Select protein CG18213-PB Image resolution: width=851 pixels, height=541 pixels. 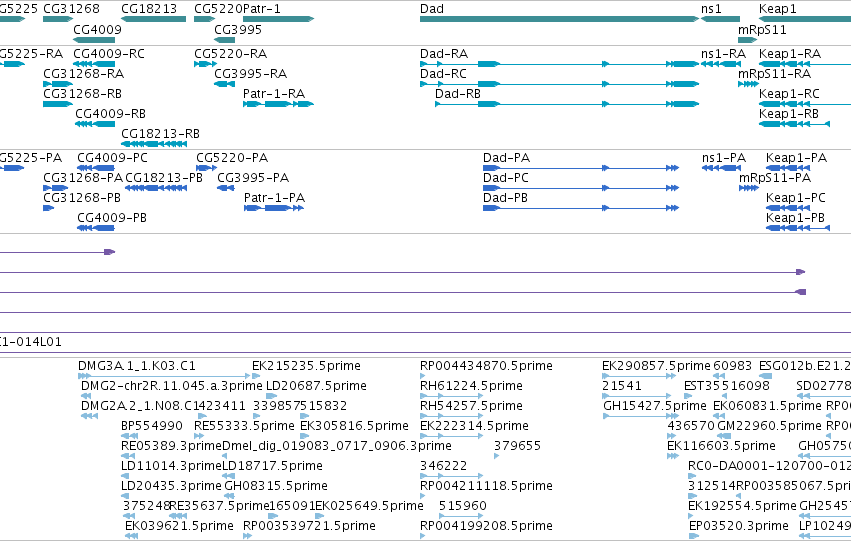[156, 188]
